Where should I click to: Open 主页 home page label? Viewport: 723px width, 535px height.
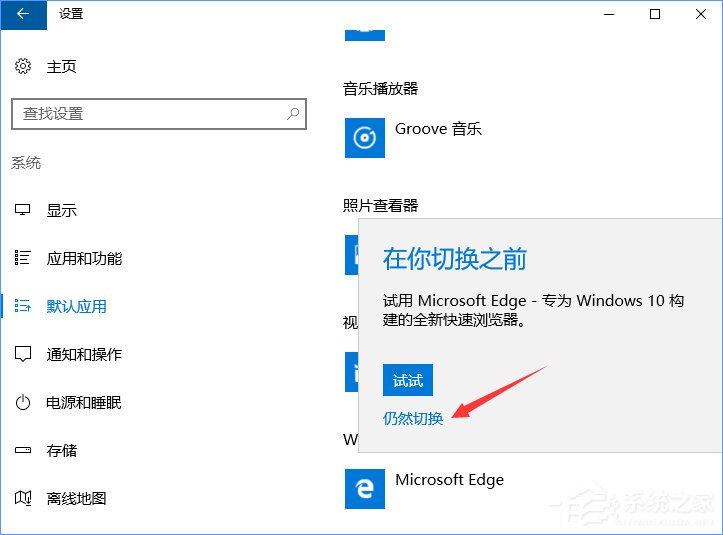pyautogui.click(x=61, y=67)
